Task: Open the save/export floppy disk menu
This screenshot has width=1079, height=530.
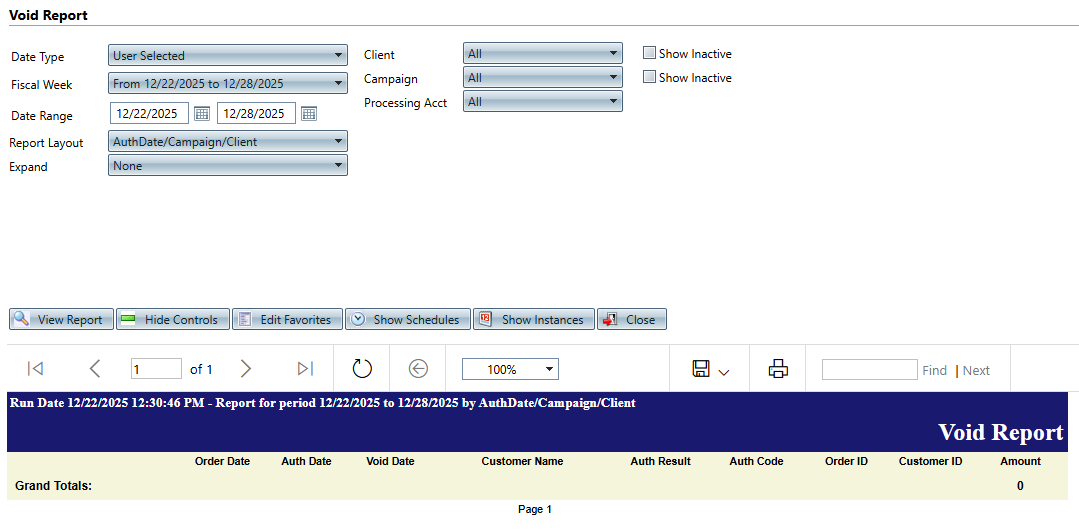Action: tap(710, 369)
